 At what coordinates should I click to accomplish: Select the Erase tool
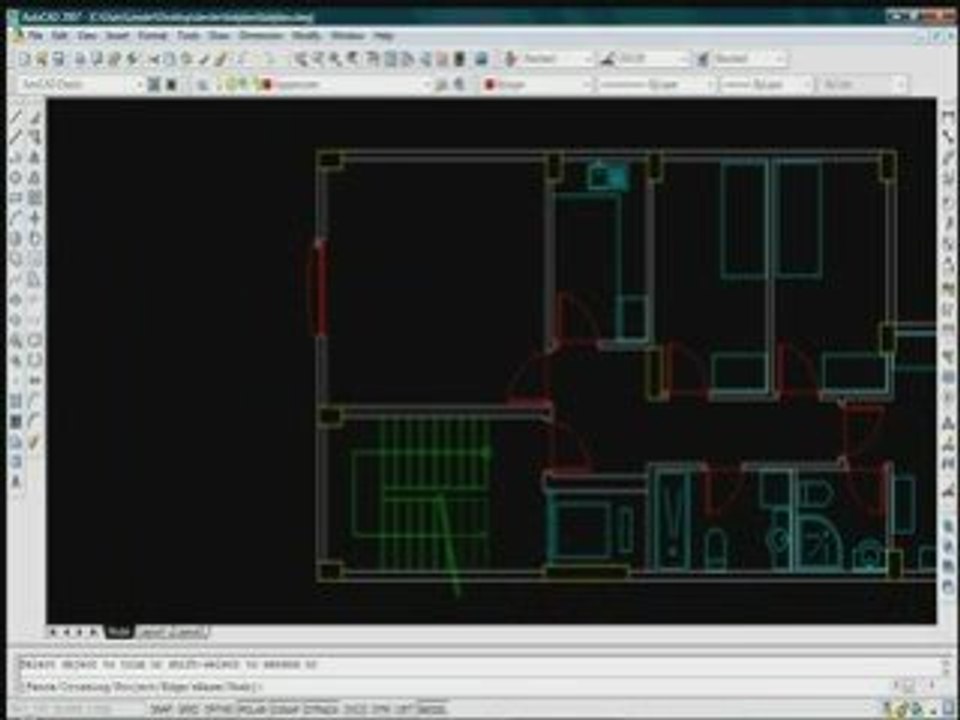(36, 116)
